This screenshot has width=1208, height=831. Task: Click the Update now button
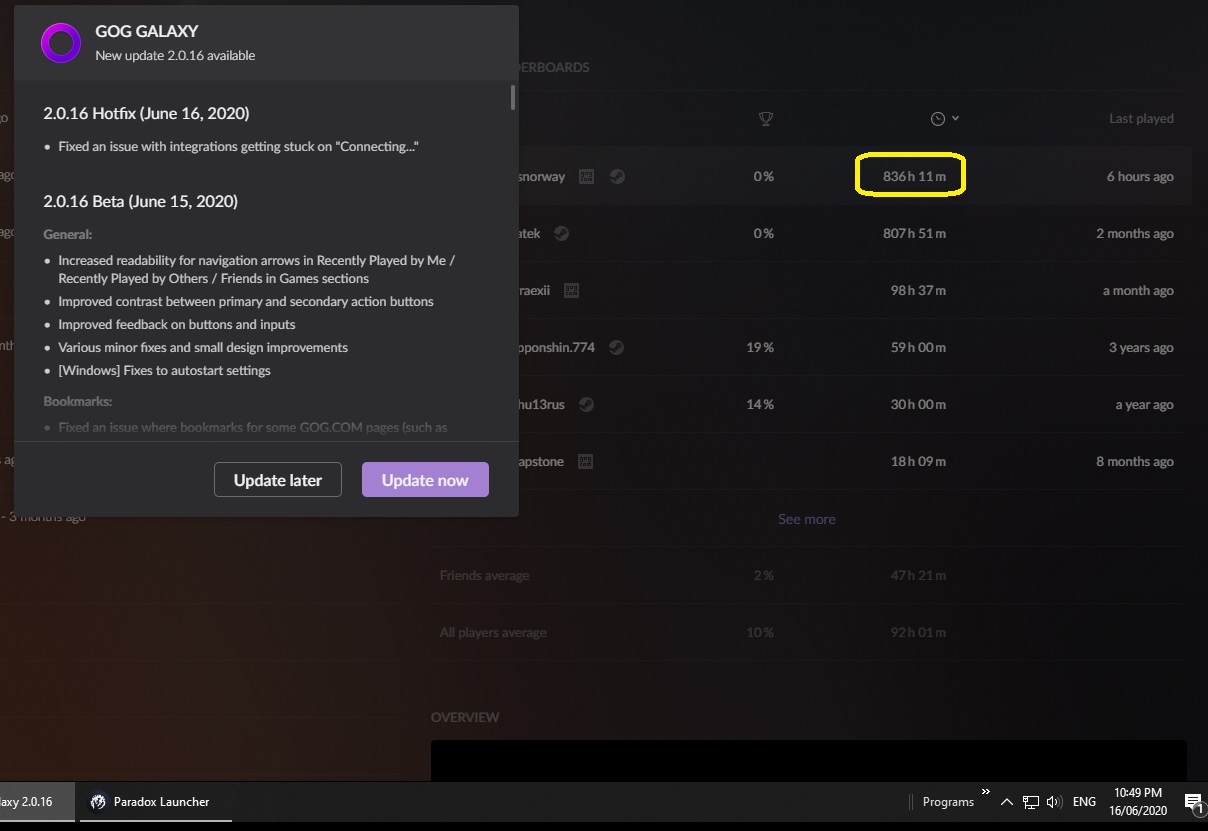(x=425, y=480)
